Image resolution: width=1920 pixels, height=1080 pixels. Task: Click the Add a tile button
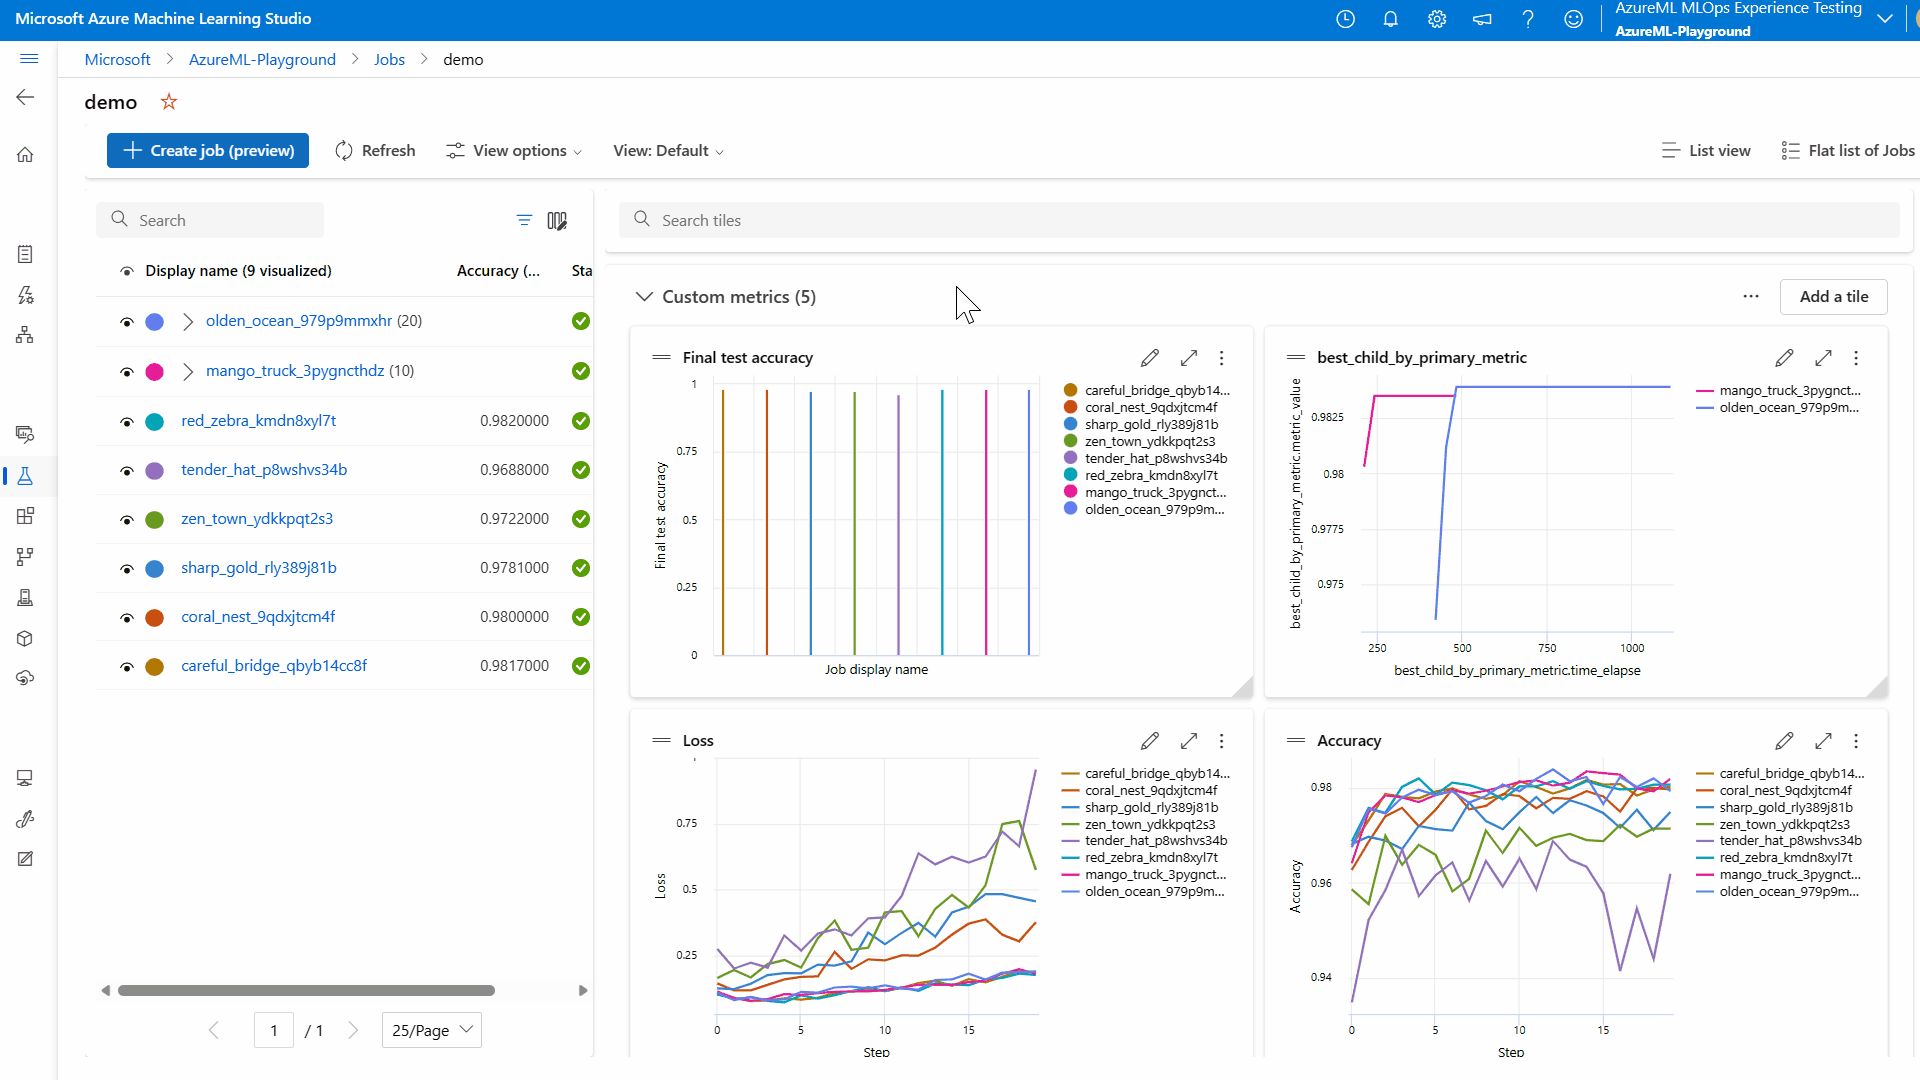pos(1833,297)
